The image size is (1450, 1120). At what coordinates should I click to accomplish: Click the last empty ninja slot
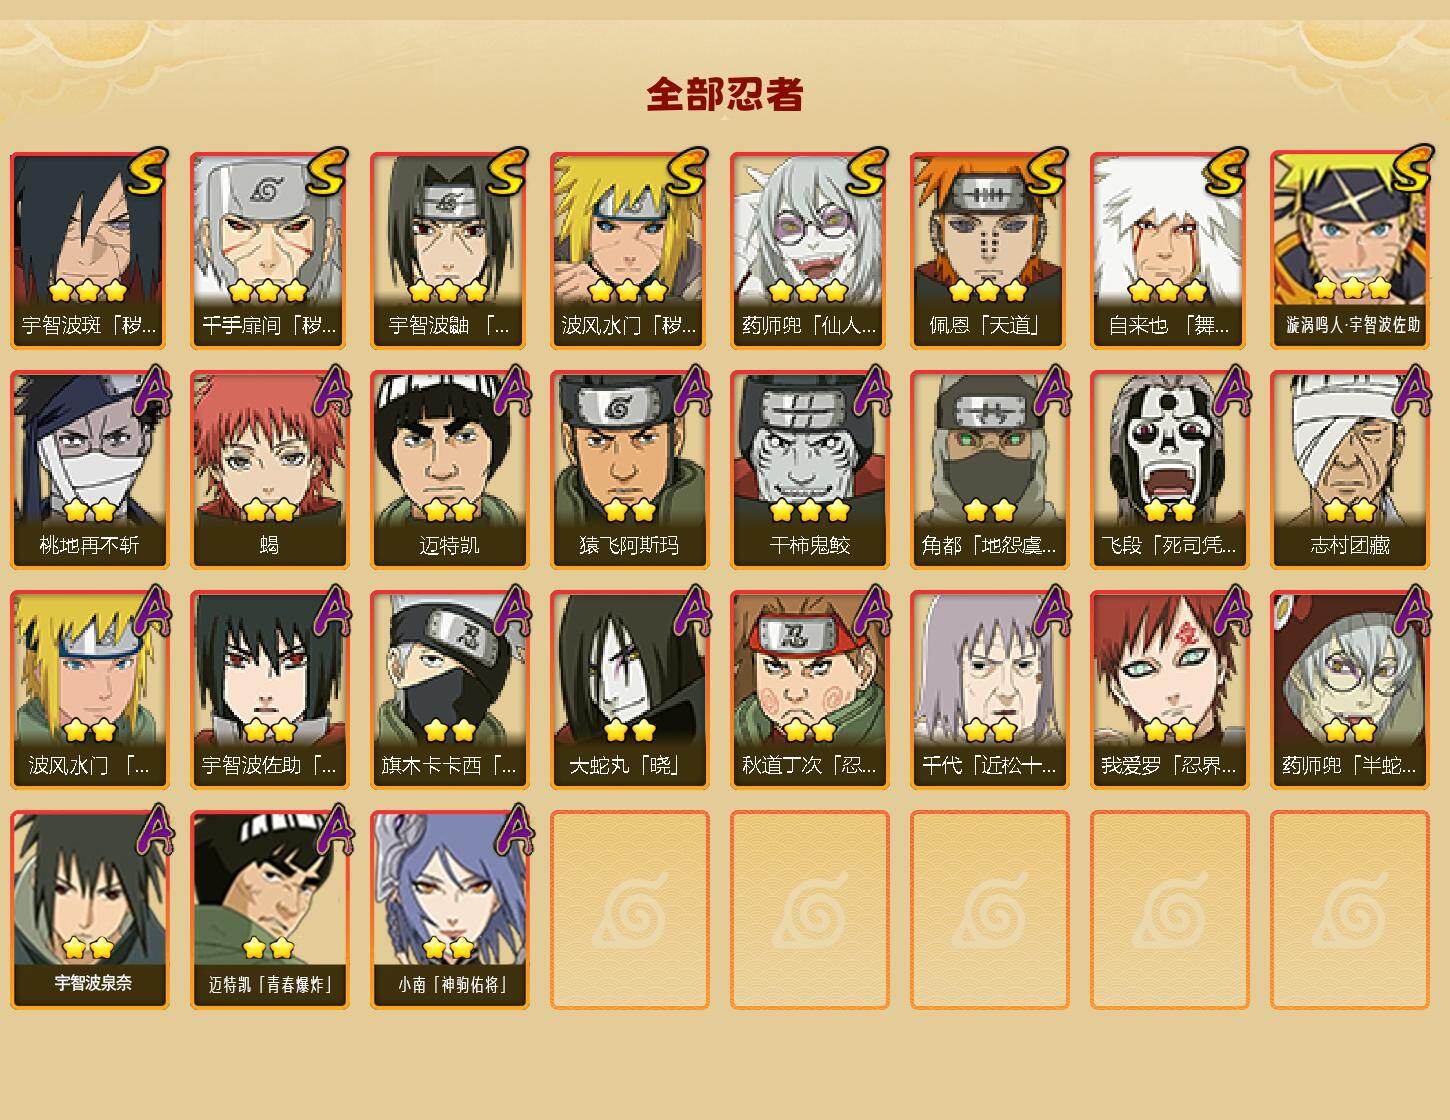(x=1350, y=910)
